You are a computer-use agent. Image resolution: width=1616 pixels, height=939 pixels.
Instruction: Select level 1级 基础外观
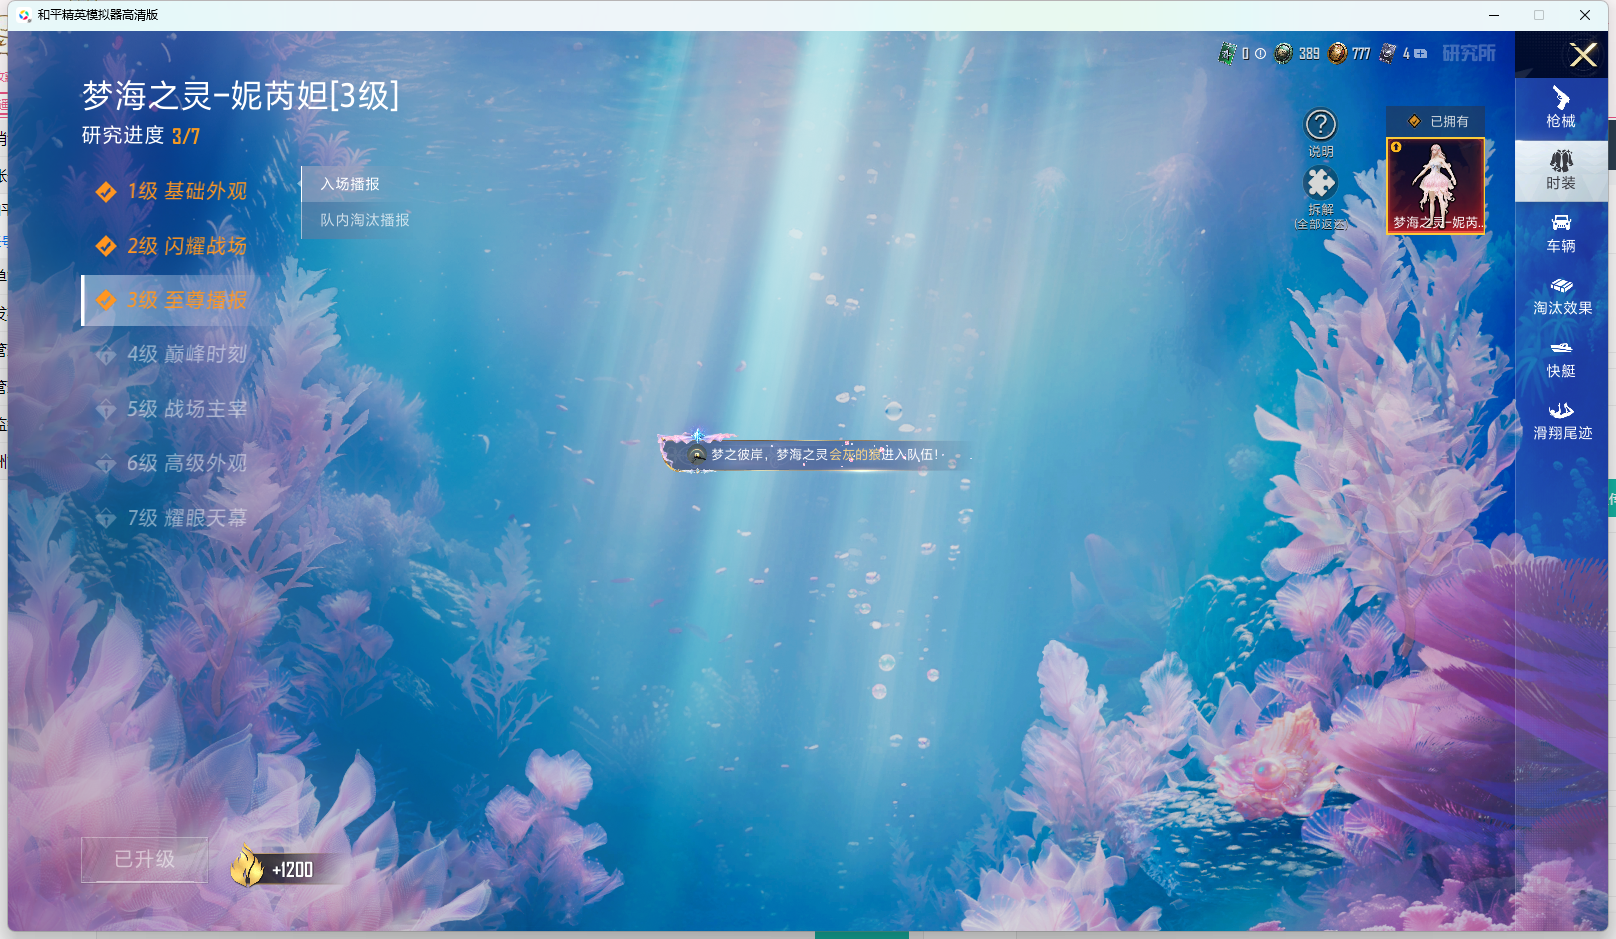click(x=186, y=191)
